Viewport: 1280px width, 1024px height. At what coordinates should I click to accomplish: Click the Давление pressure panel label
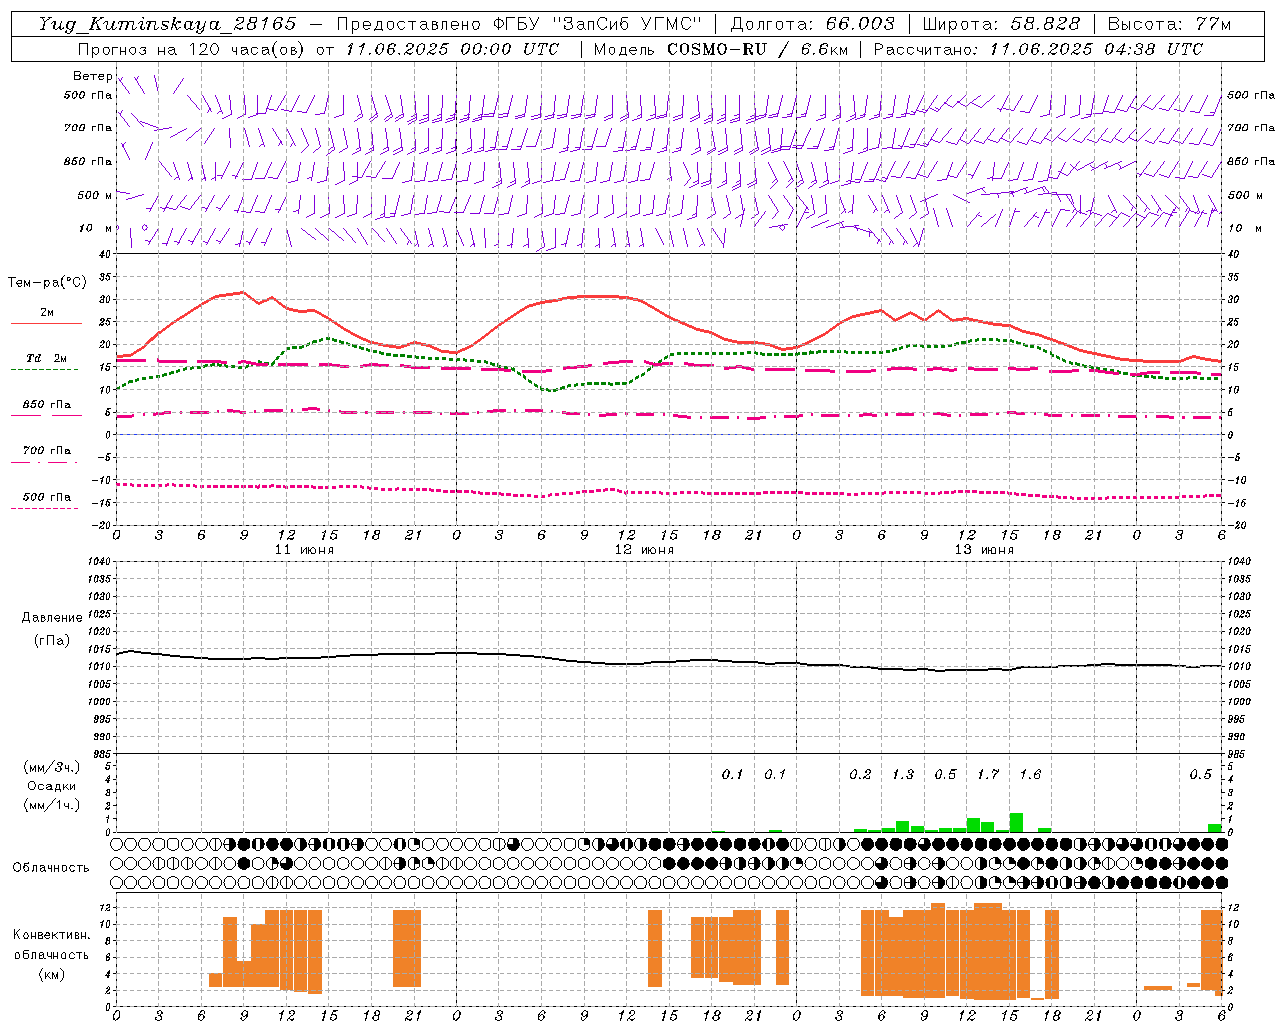[52, 617]
